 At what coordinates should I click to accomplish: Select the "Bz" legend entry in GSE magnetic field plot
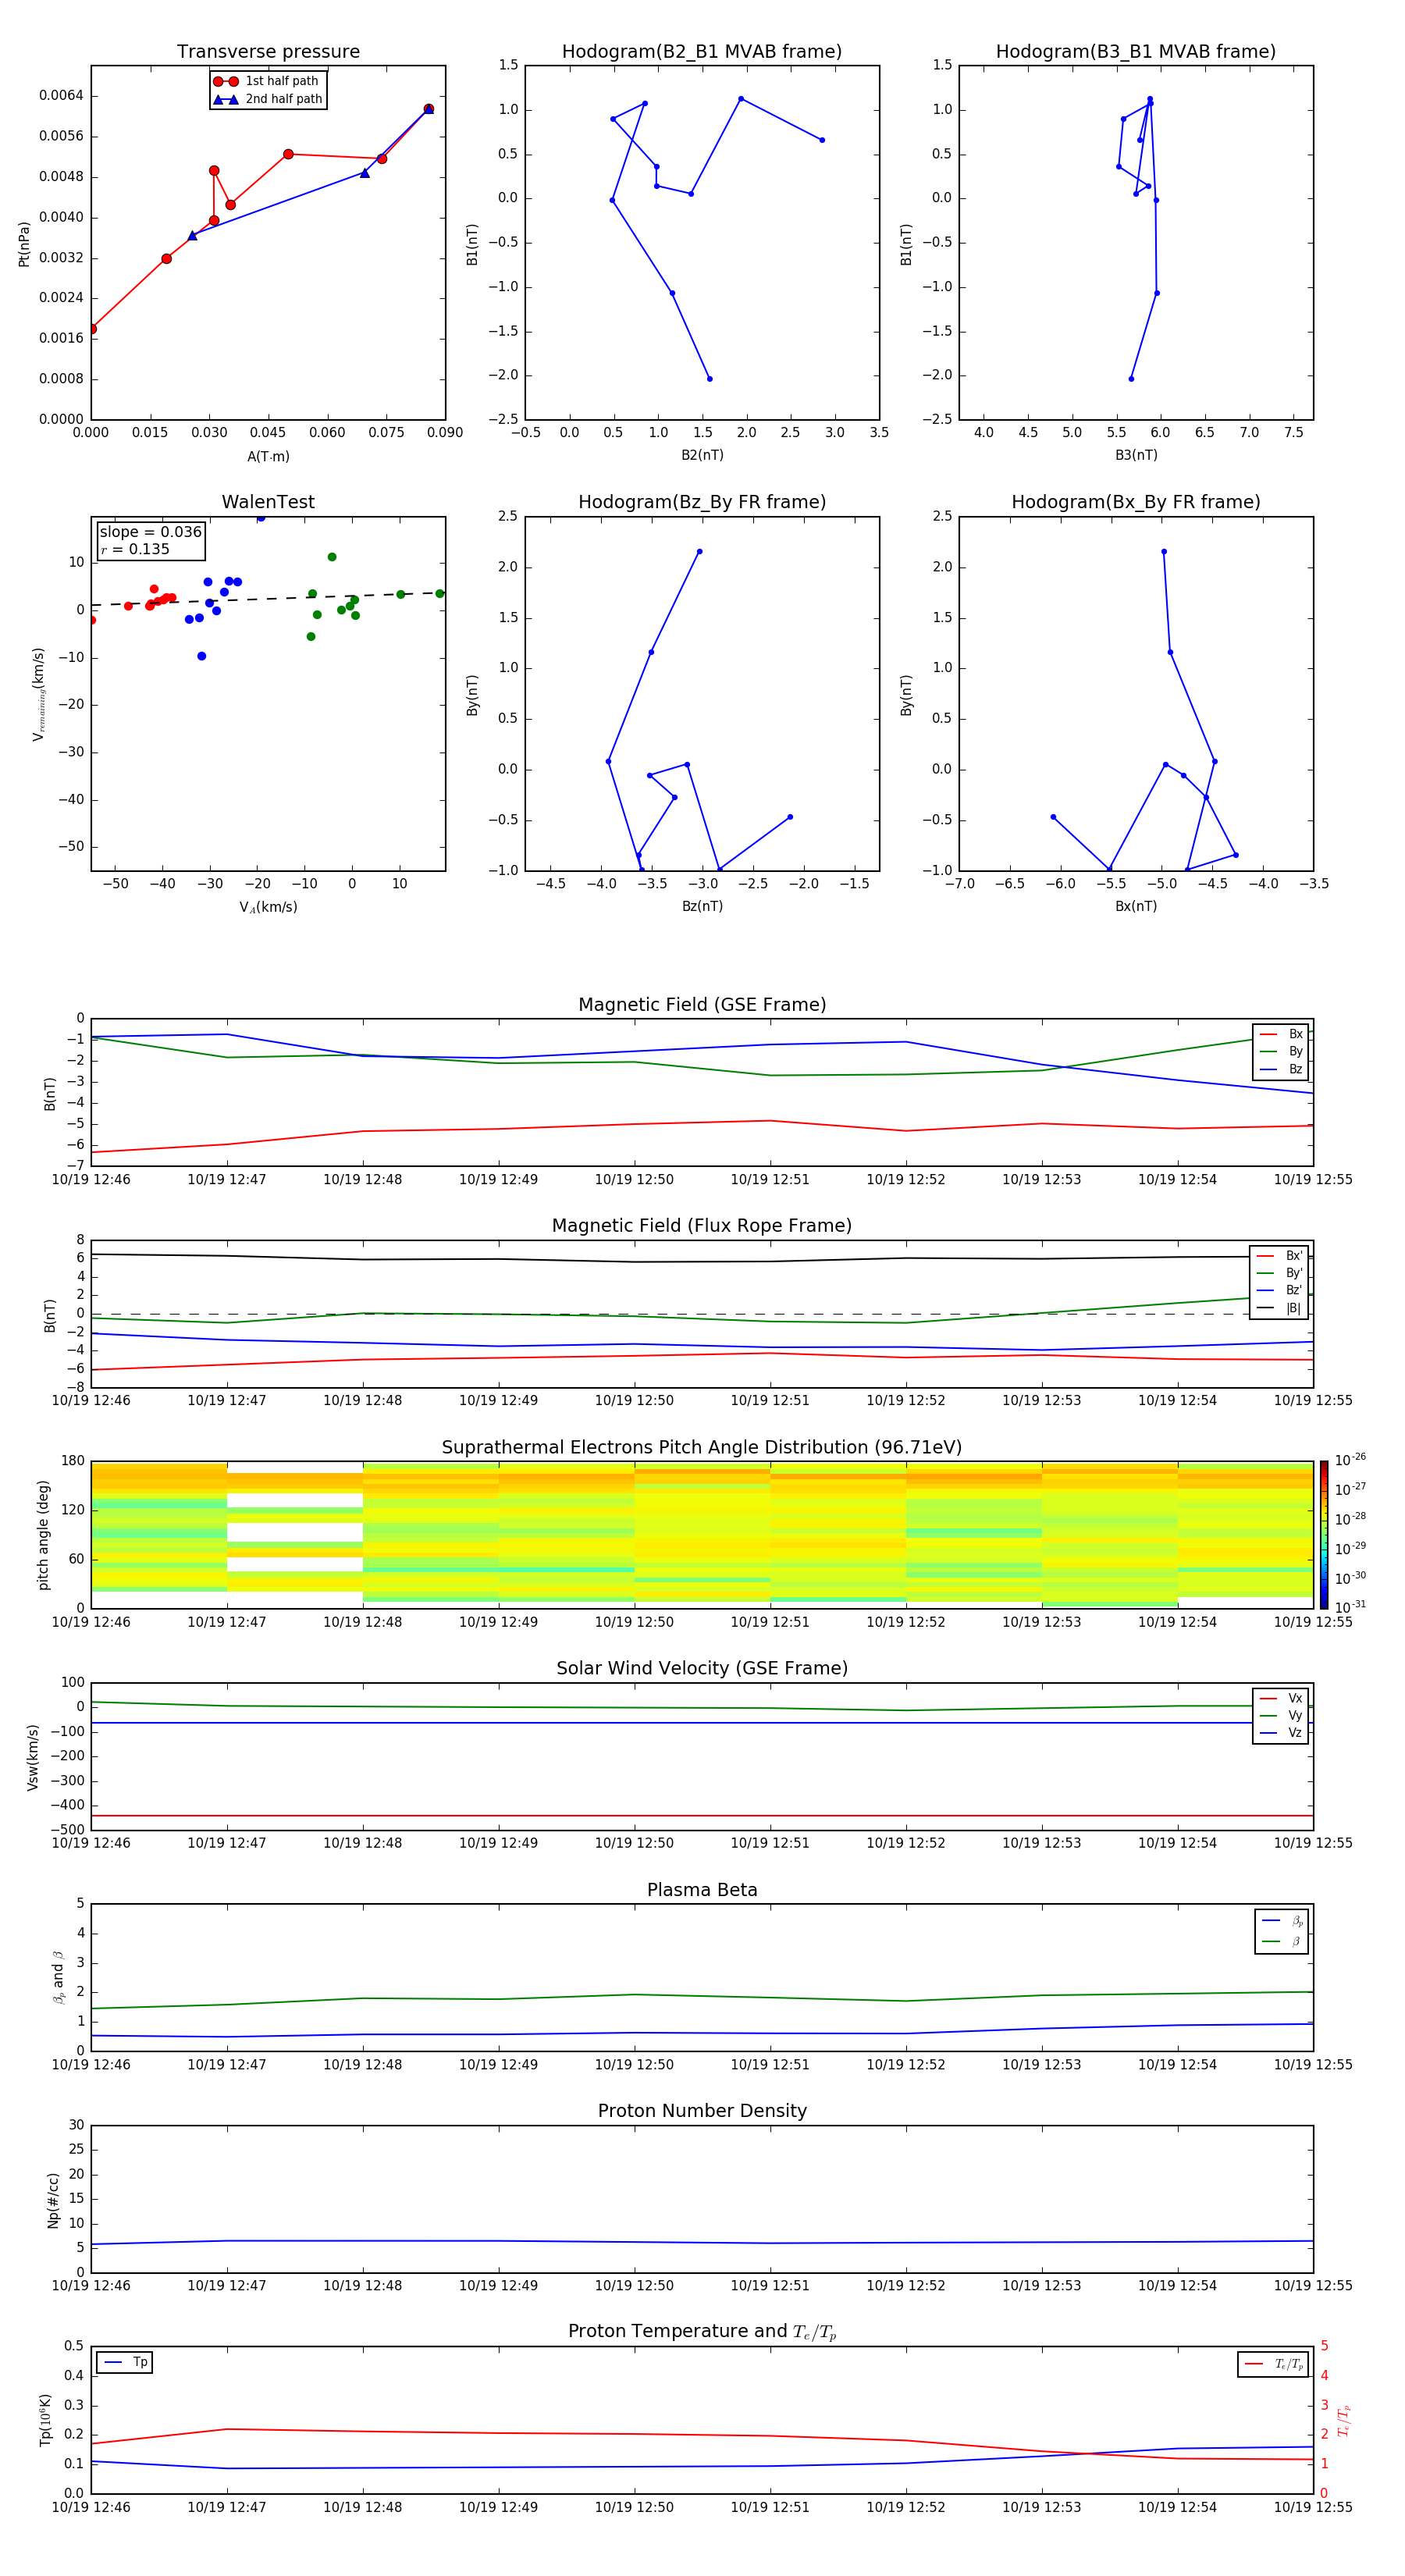click(x=1281, y=1070)
